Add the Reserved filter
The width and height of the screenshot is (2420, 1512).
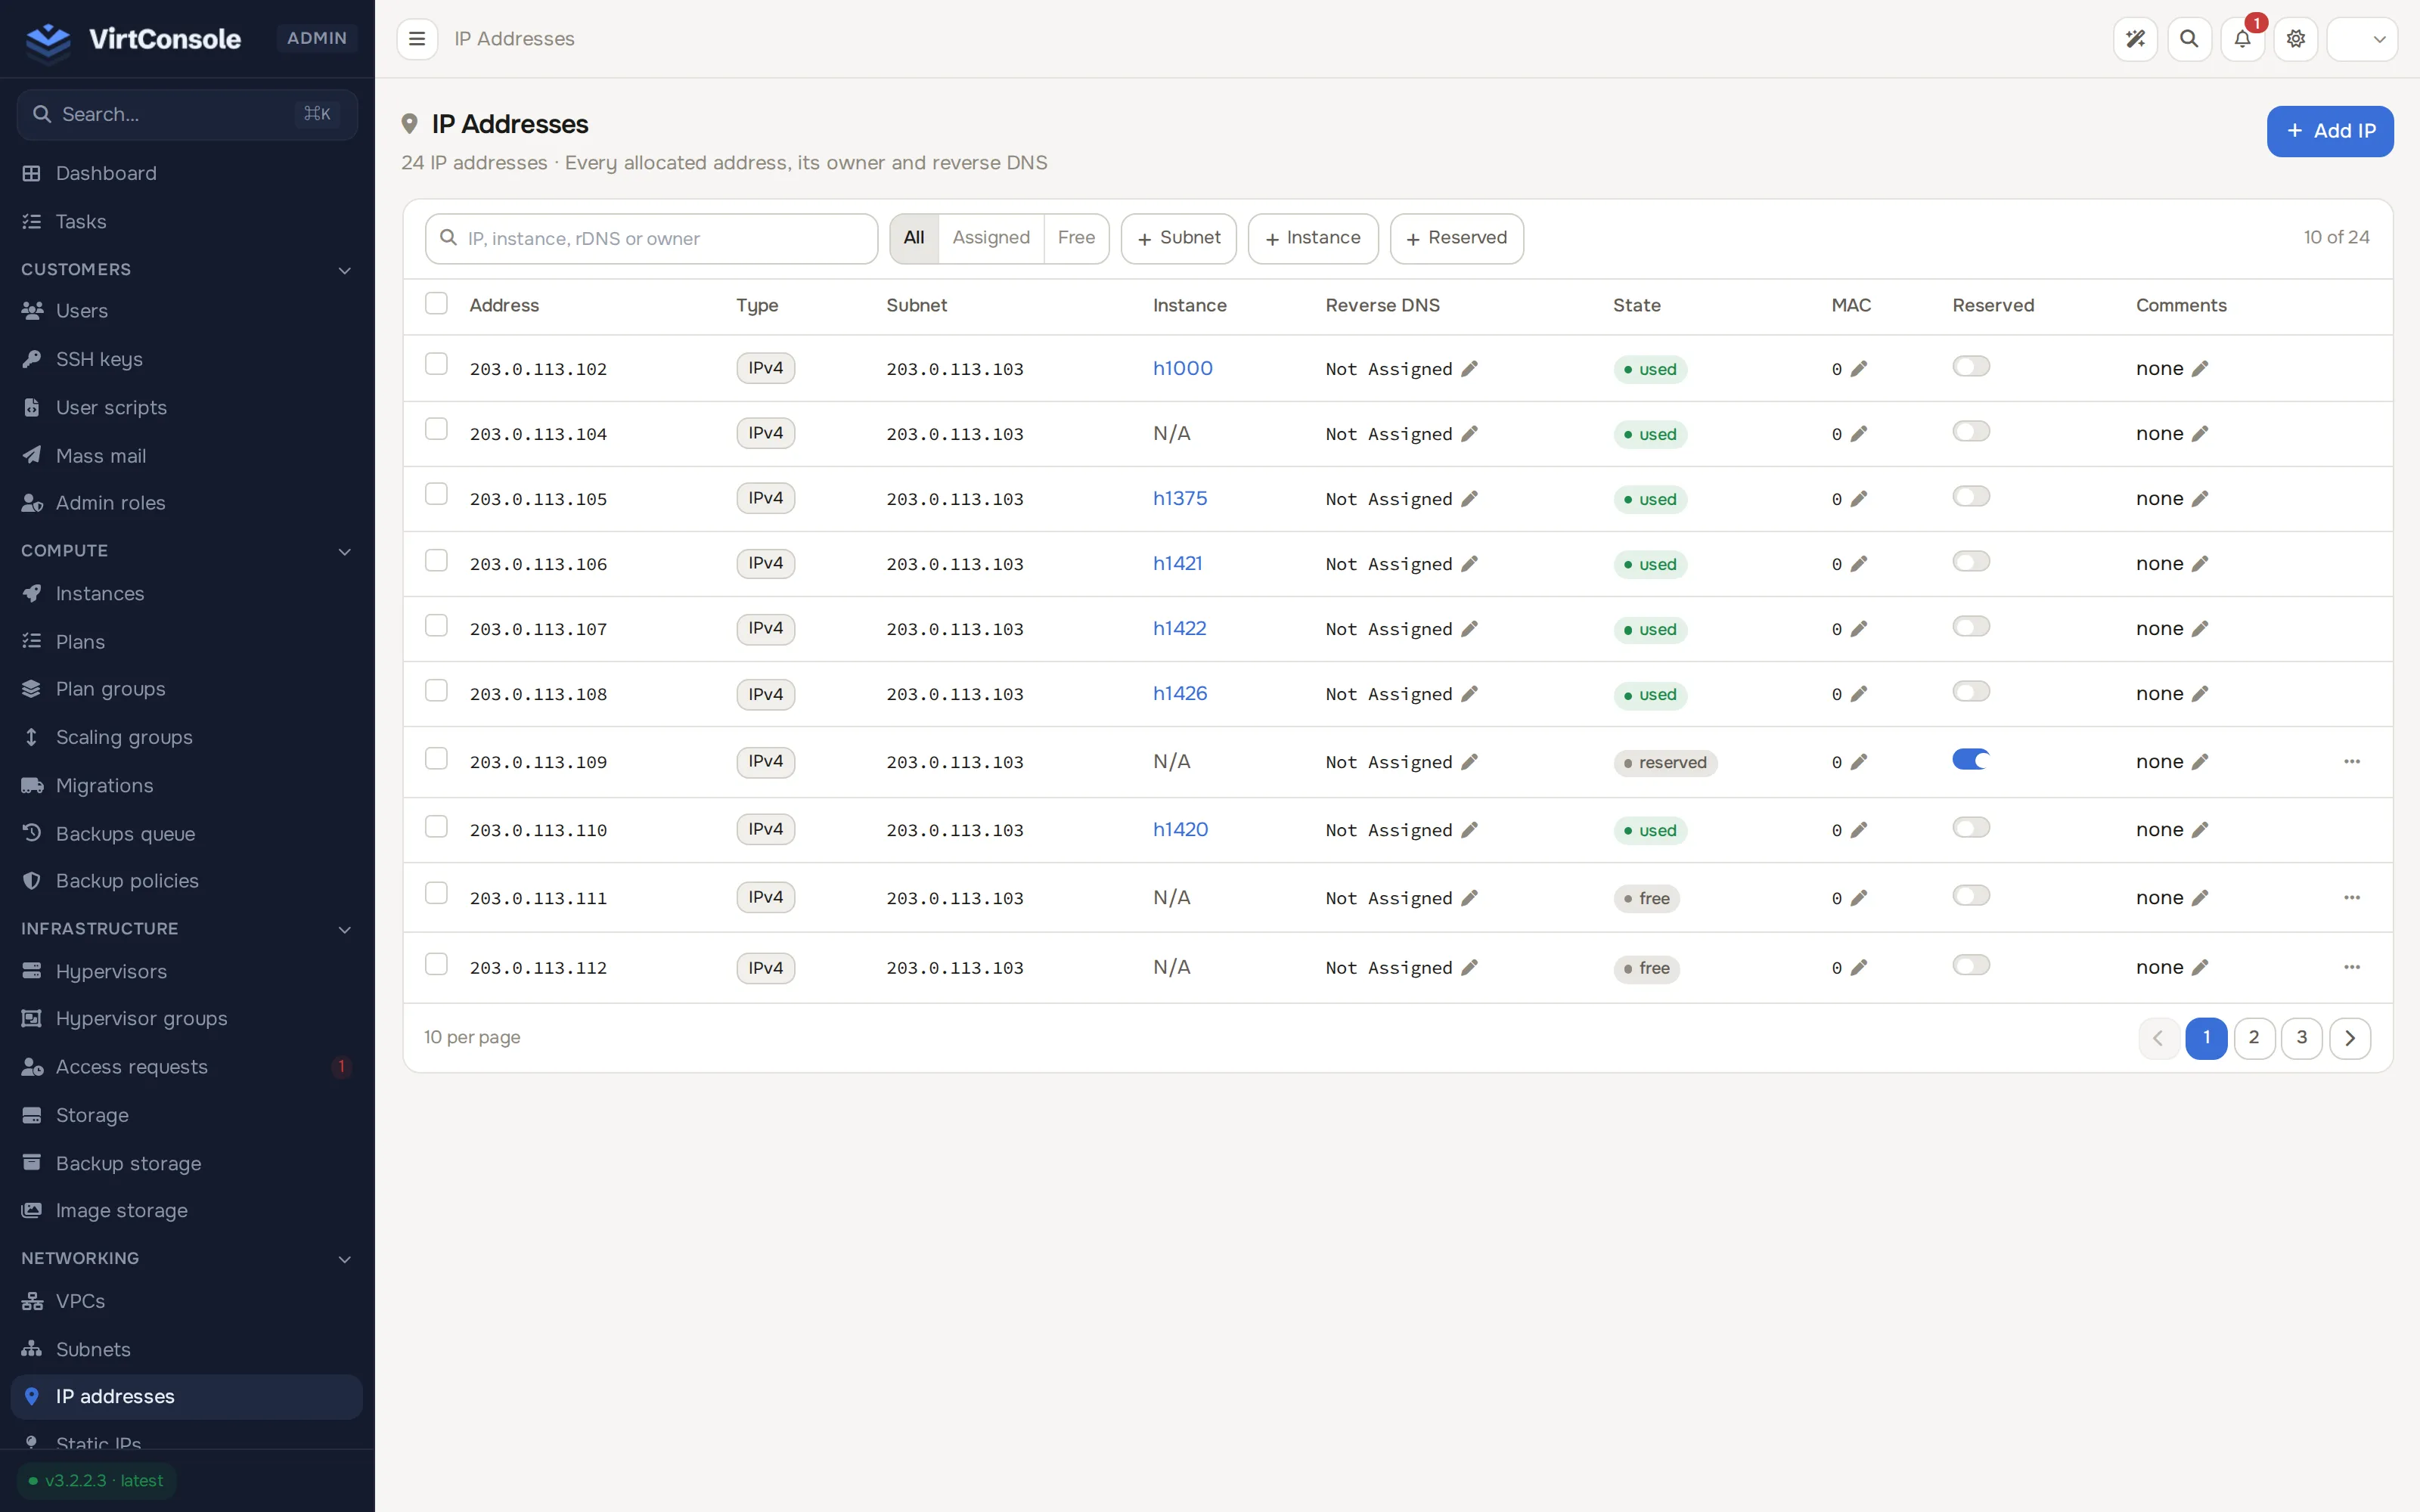1456,238
